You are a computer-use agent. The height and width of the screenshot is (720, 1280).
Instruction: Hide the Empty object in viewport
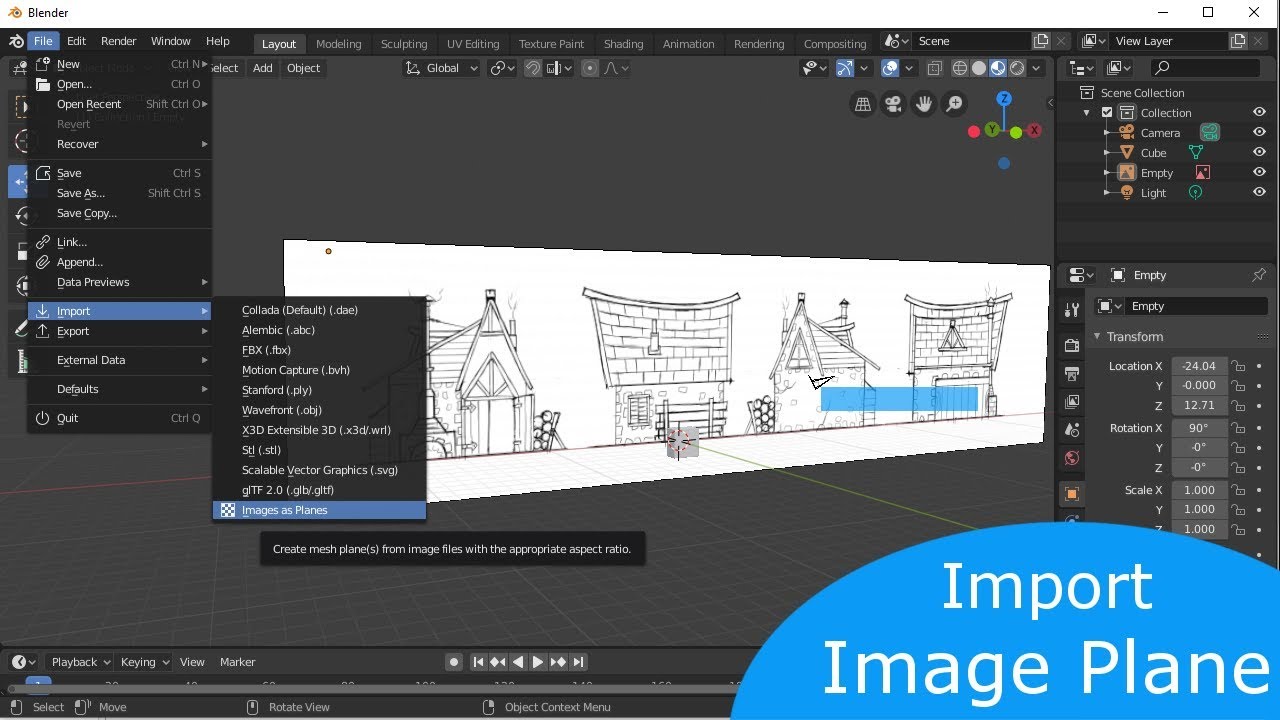click(x=1259, y=173)
